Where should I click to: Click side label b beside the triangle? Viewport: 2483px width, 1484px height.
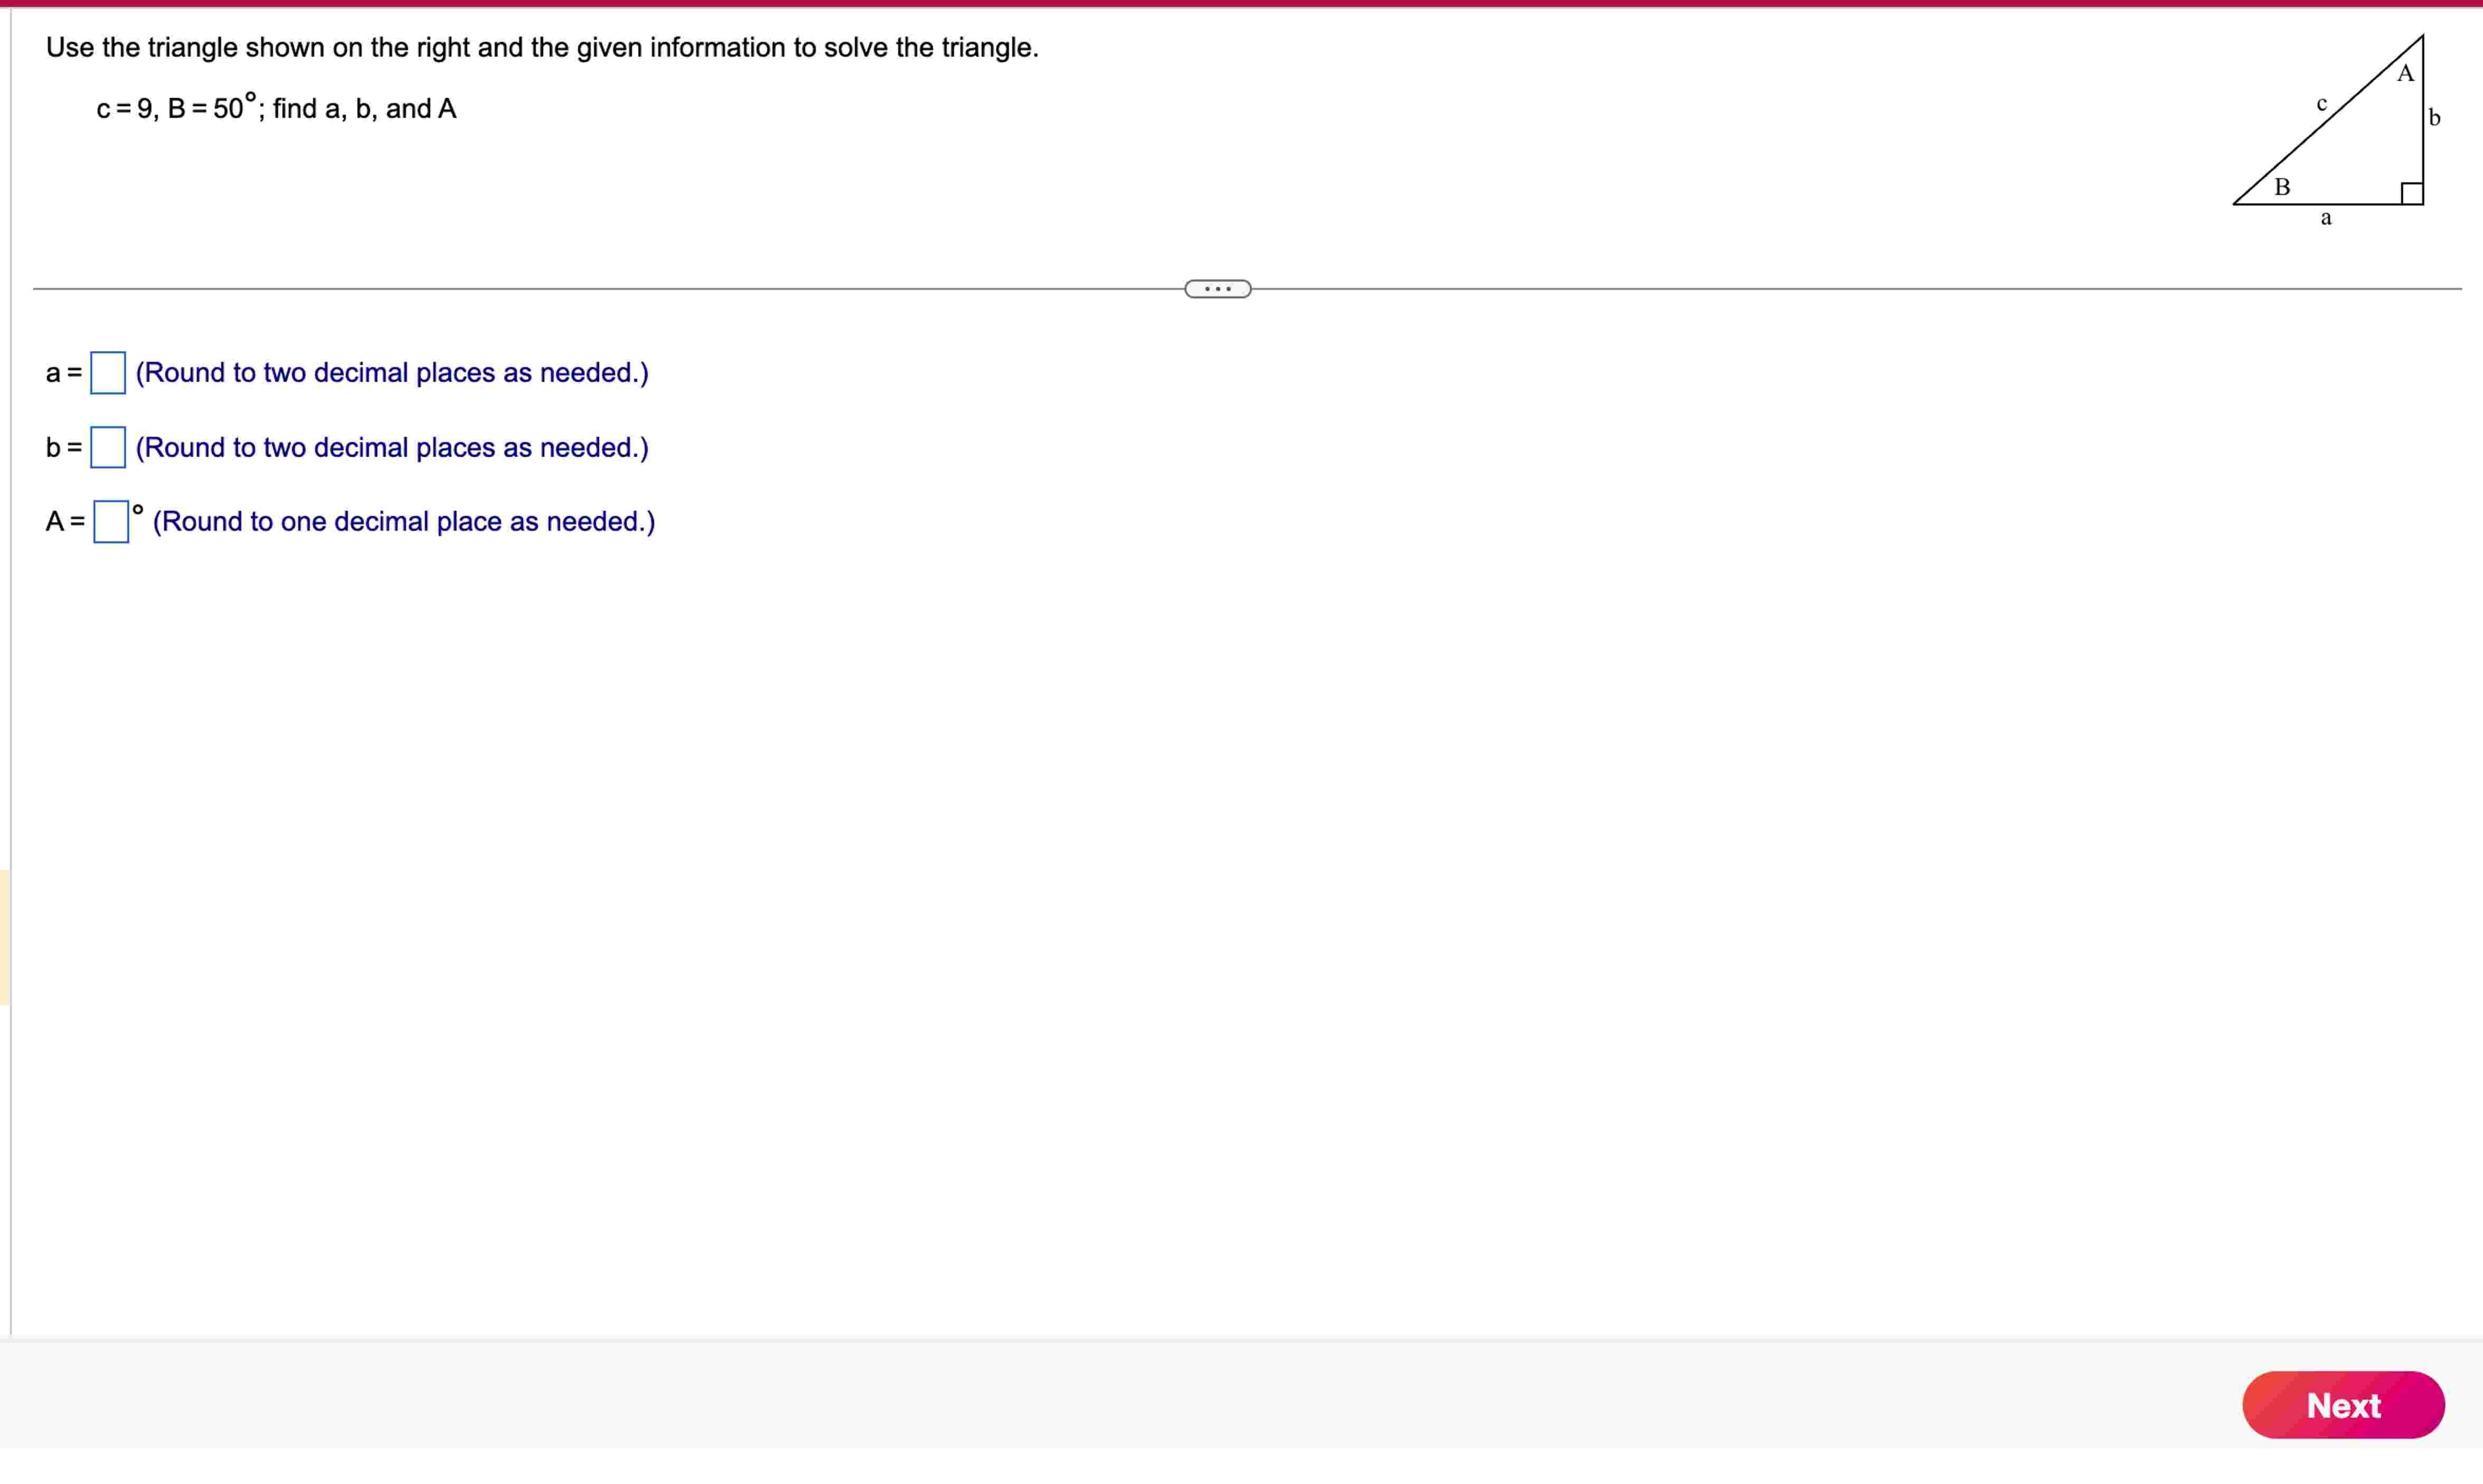[x=2434, y=118]
